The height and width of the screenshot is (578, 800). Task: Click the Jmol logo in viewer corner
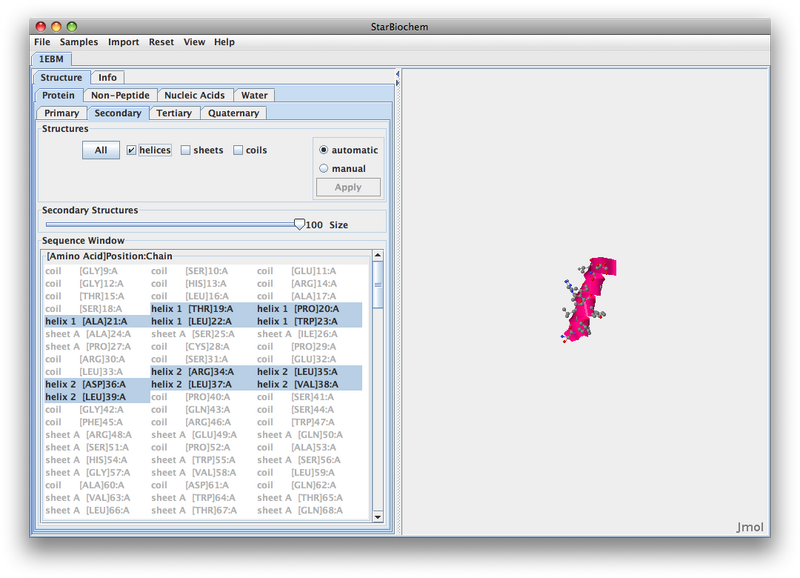click(749, 526)
